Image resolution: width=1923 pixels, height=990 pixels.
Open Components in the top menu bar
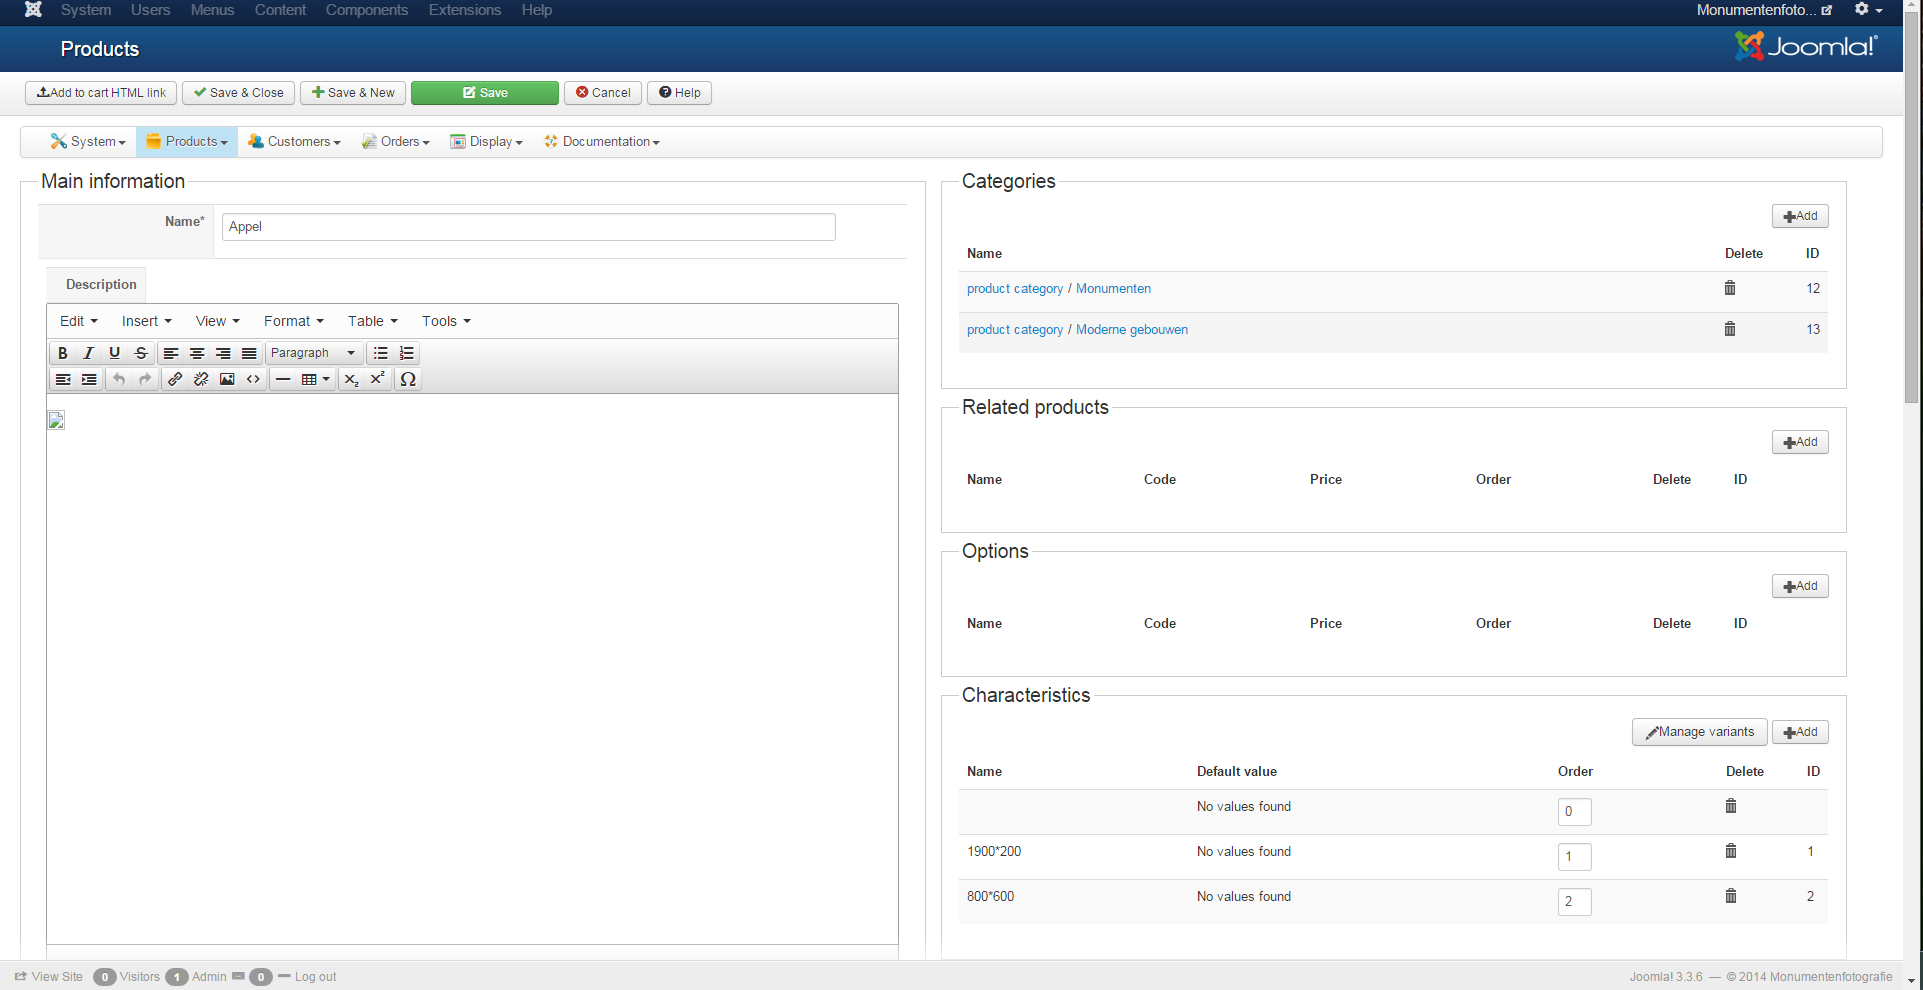tap(366, 10)
